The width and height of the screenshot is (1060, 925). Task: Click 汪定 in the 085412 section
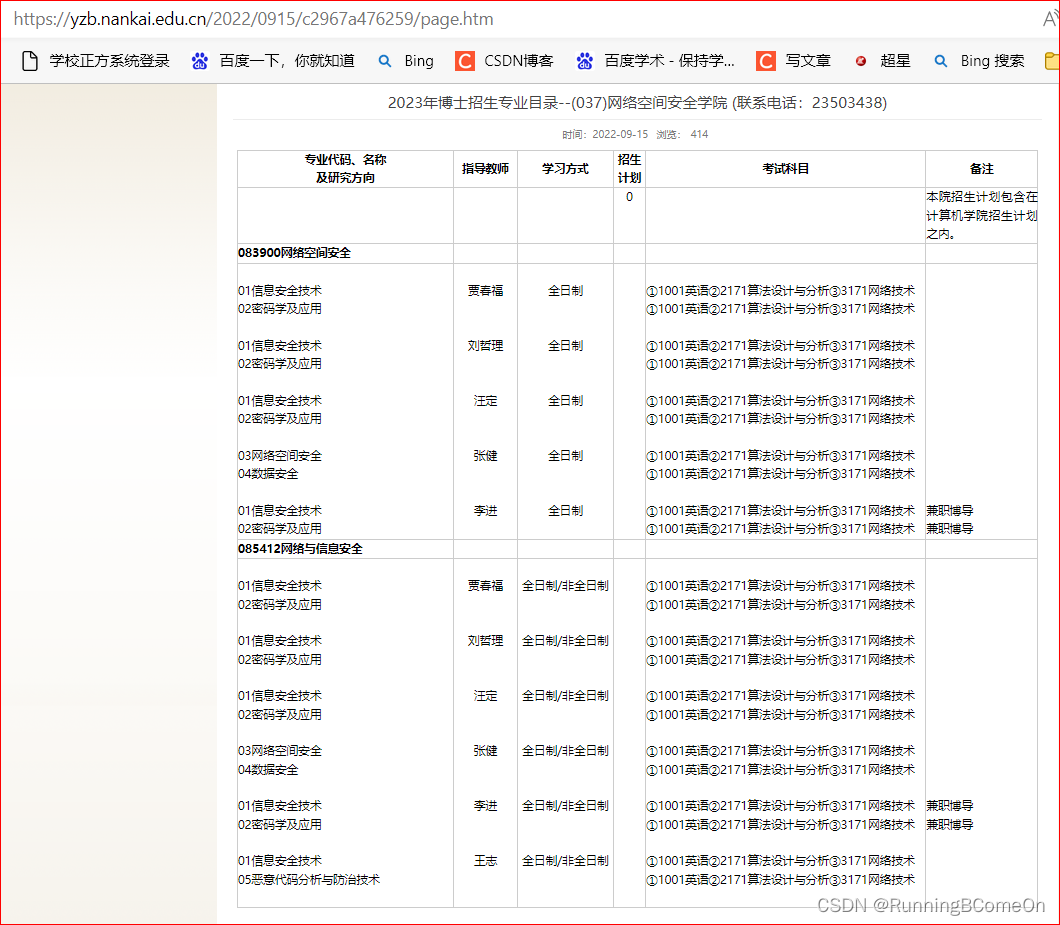485,696
